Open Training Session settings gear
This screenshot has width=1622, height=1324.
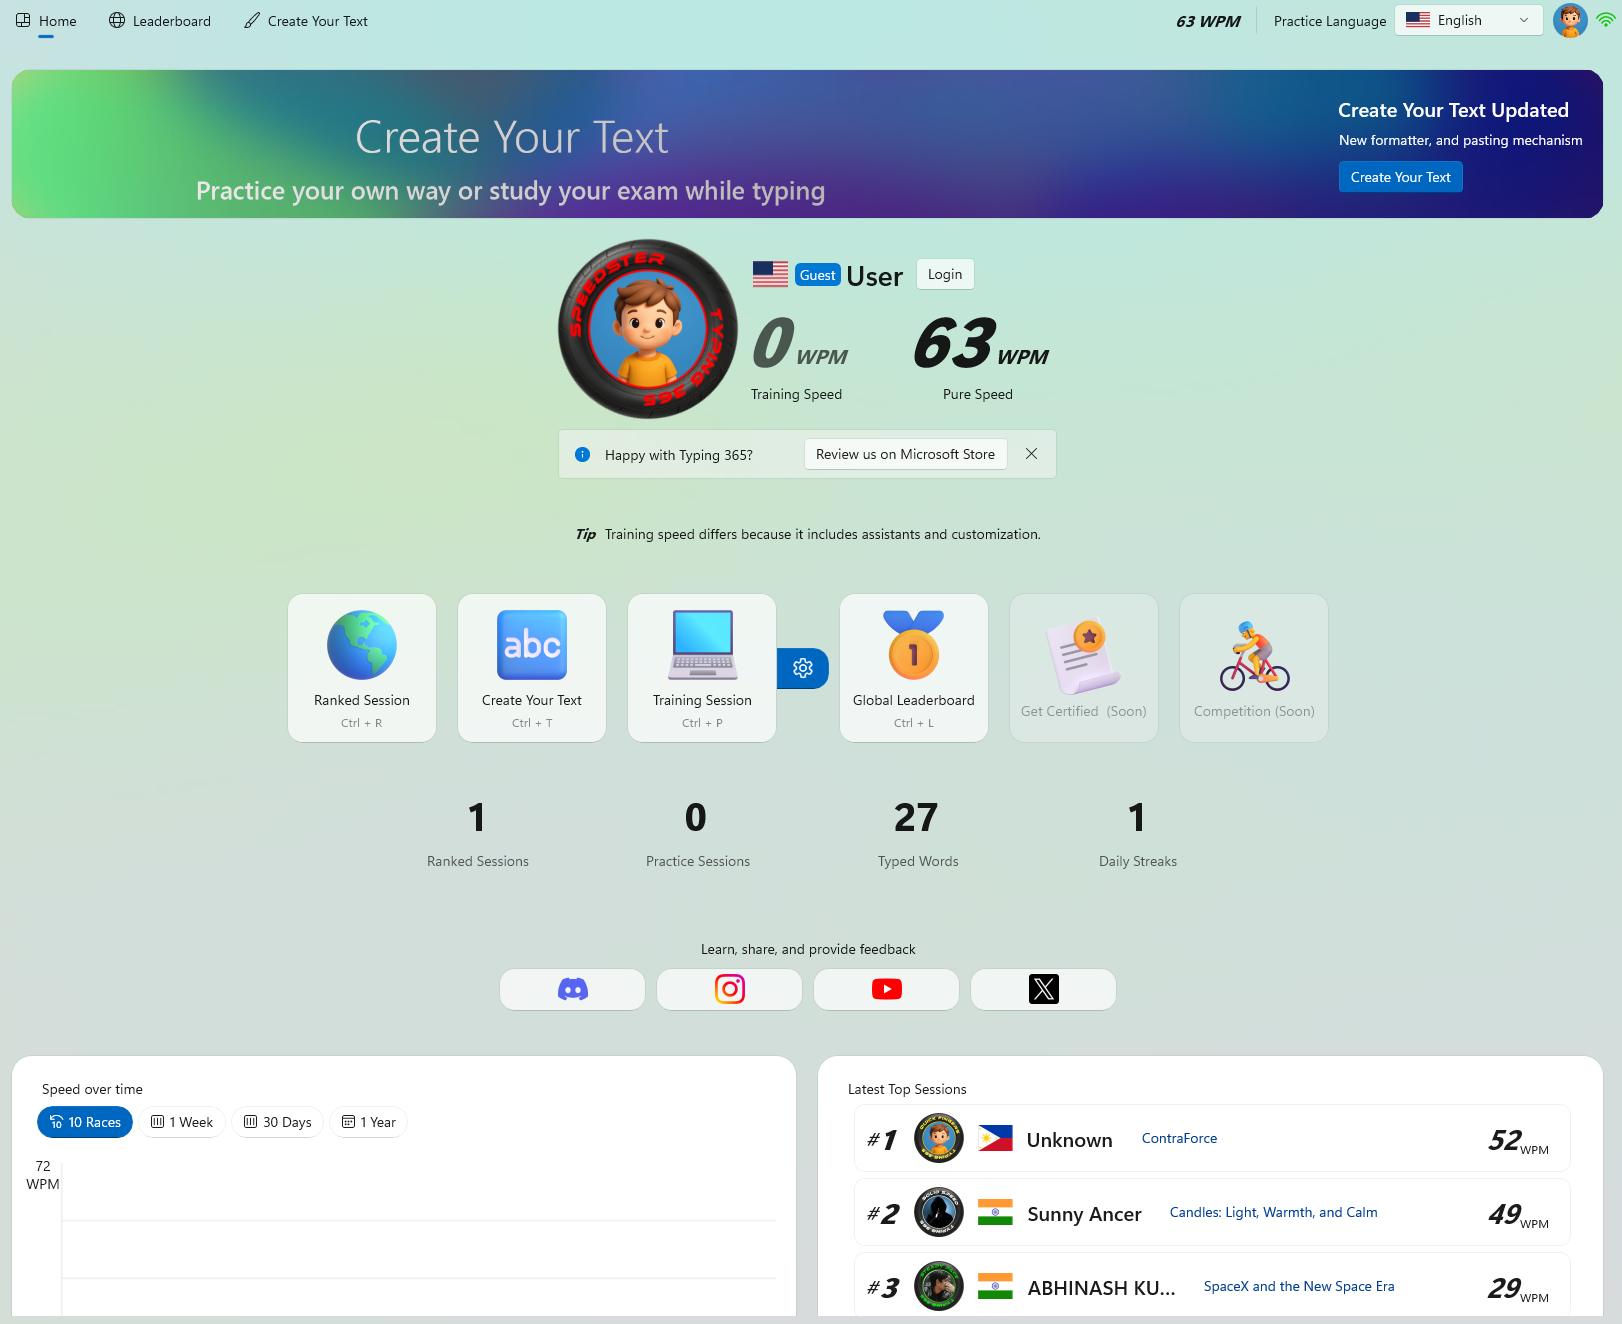click(x=803, y=668)
